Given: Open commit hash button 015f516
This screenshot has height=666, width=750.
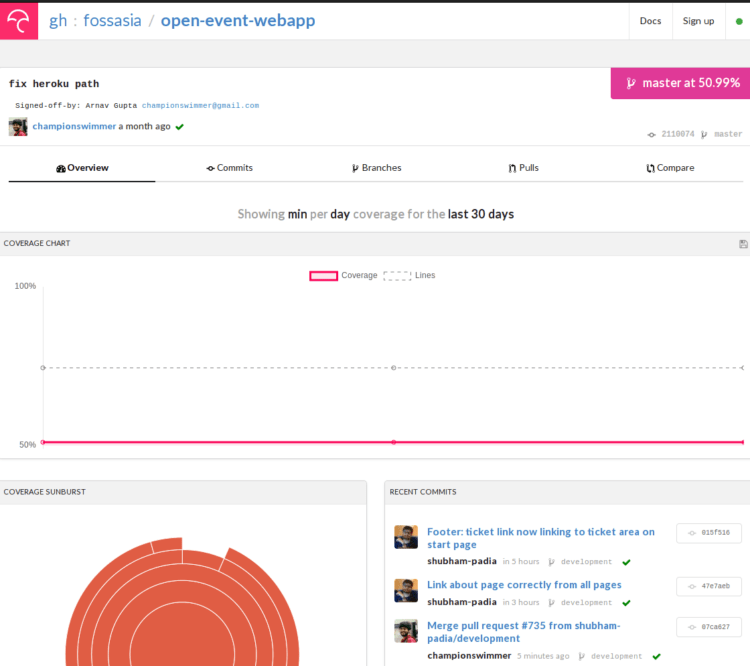Looking at the screenshot, I should pyautogui.click(x=709, y=533).
